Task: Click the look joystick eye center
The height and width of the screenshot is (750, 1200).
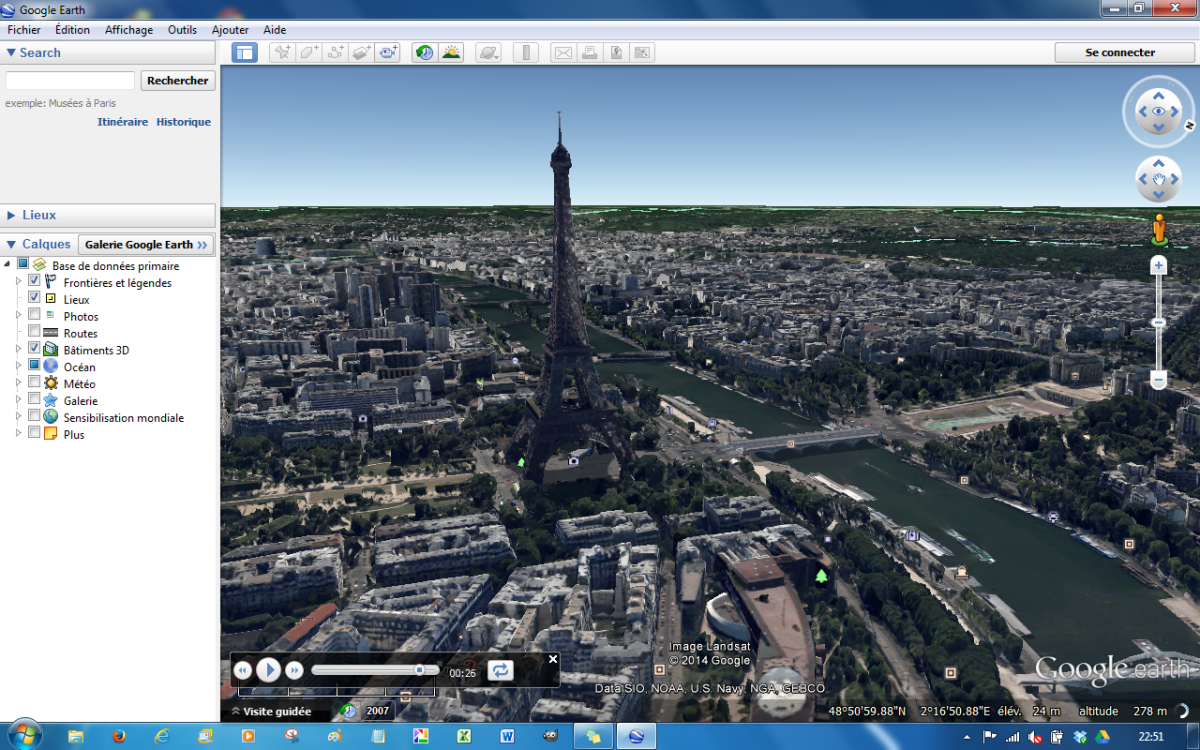Action: (1159, 111)
